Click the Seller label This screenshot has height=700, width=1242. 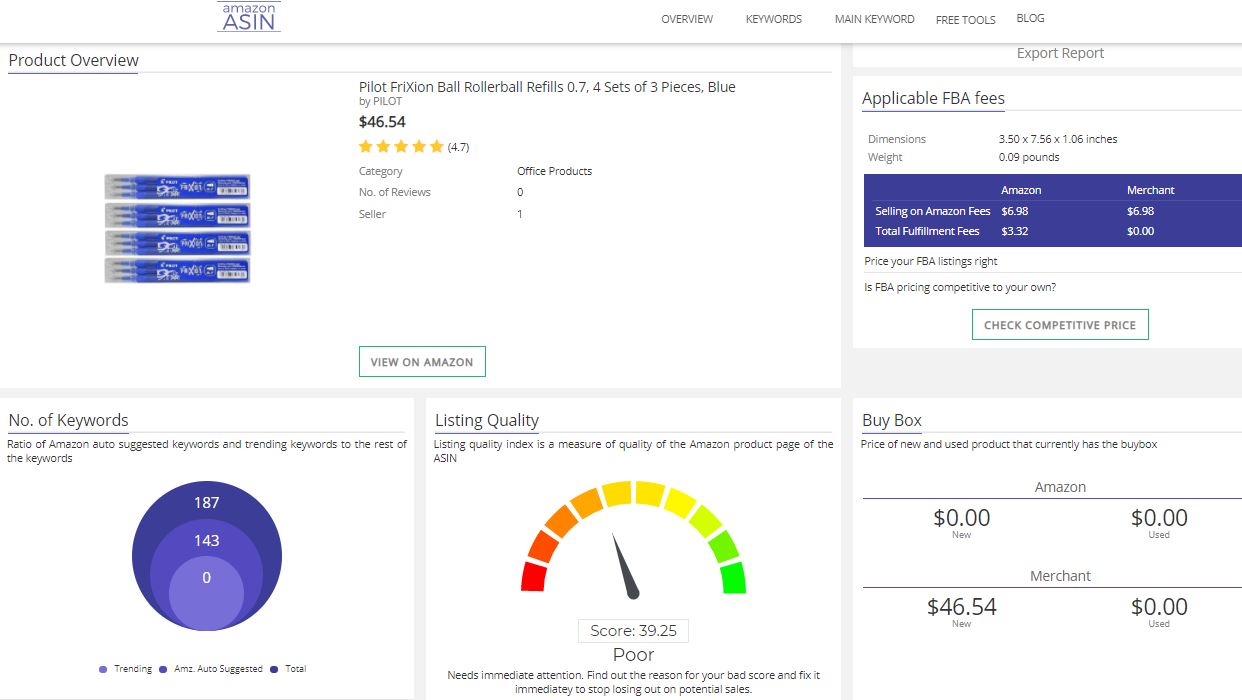372,214
